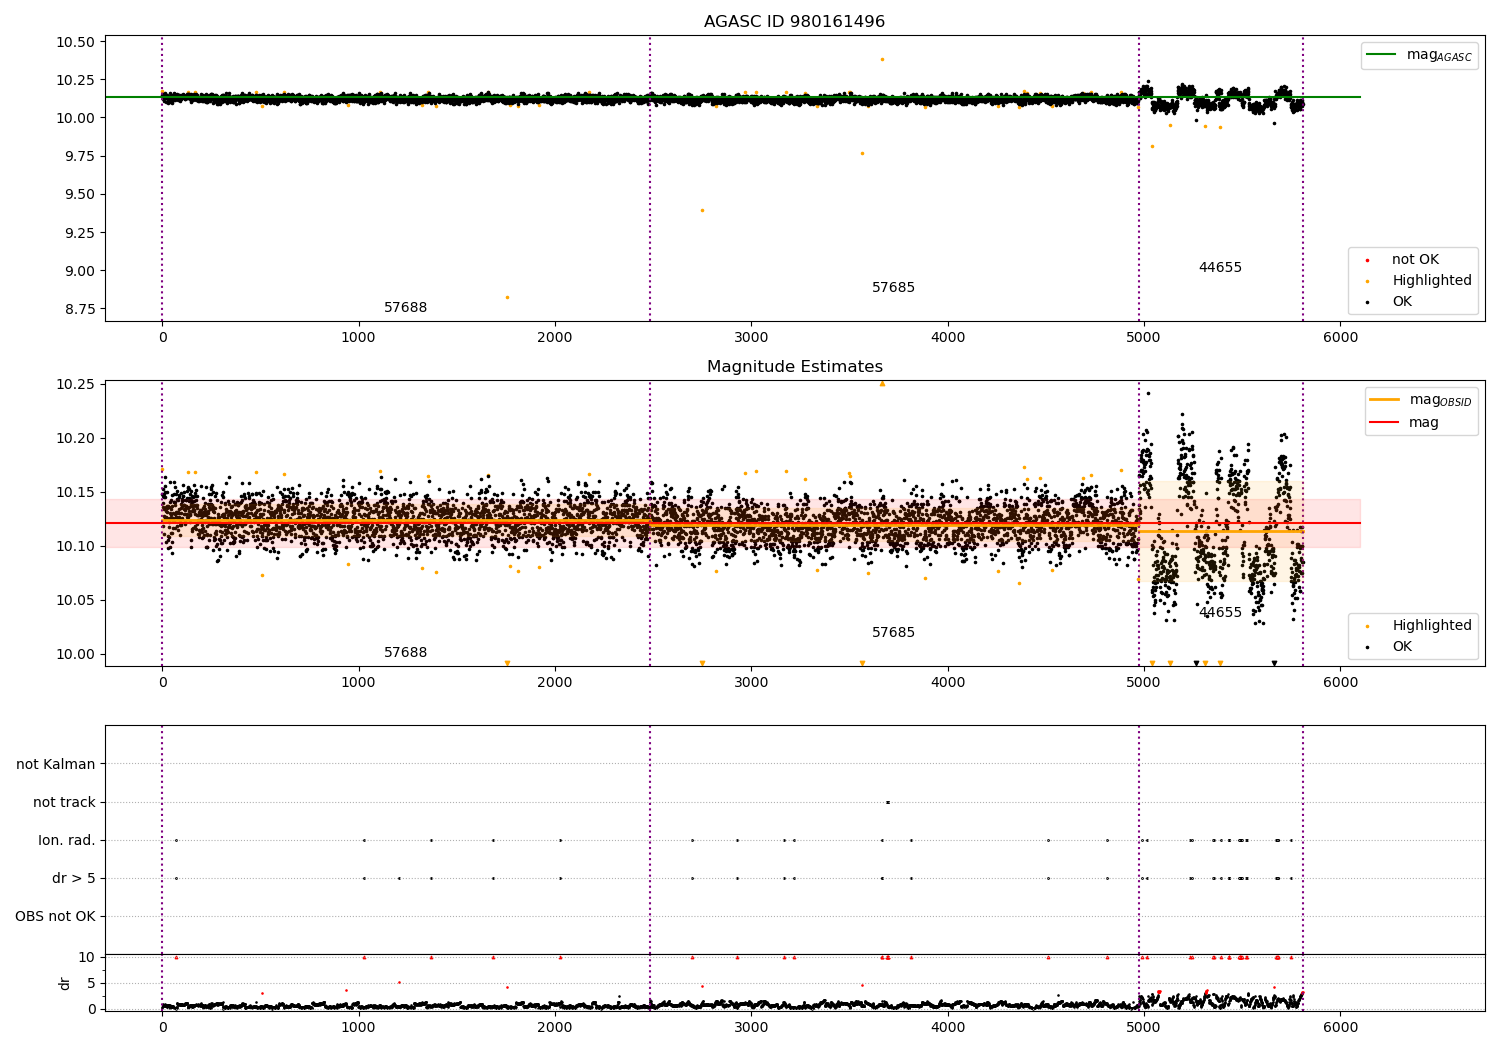The height and width of the screenshot is (1050, 1500).
Task: Click the orange mag OBSID legend line
Action: [1384, 400]
